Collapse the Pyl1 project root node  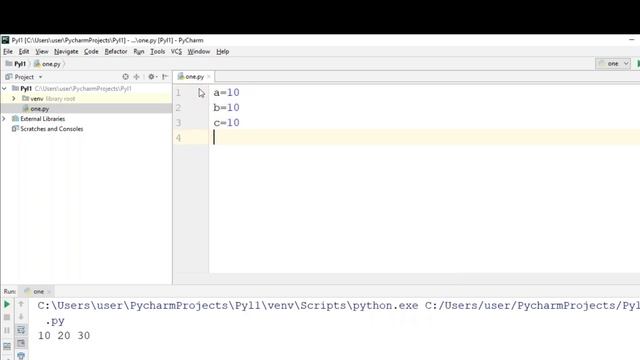[x=4, y=89]
